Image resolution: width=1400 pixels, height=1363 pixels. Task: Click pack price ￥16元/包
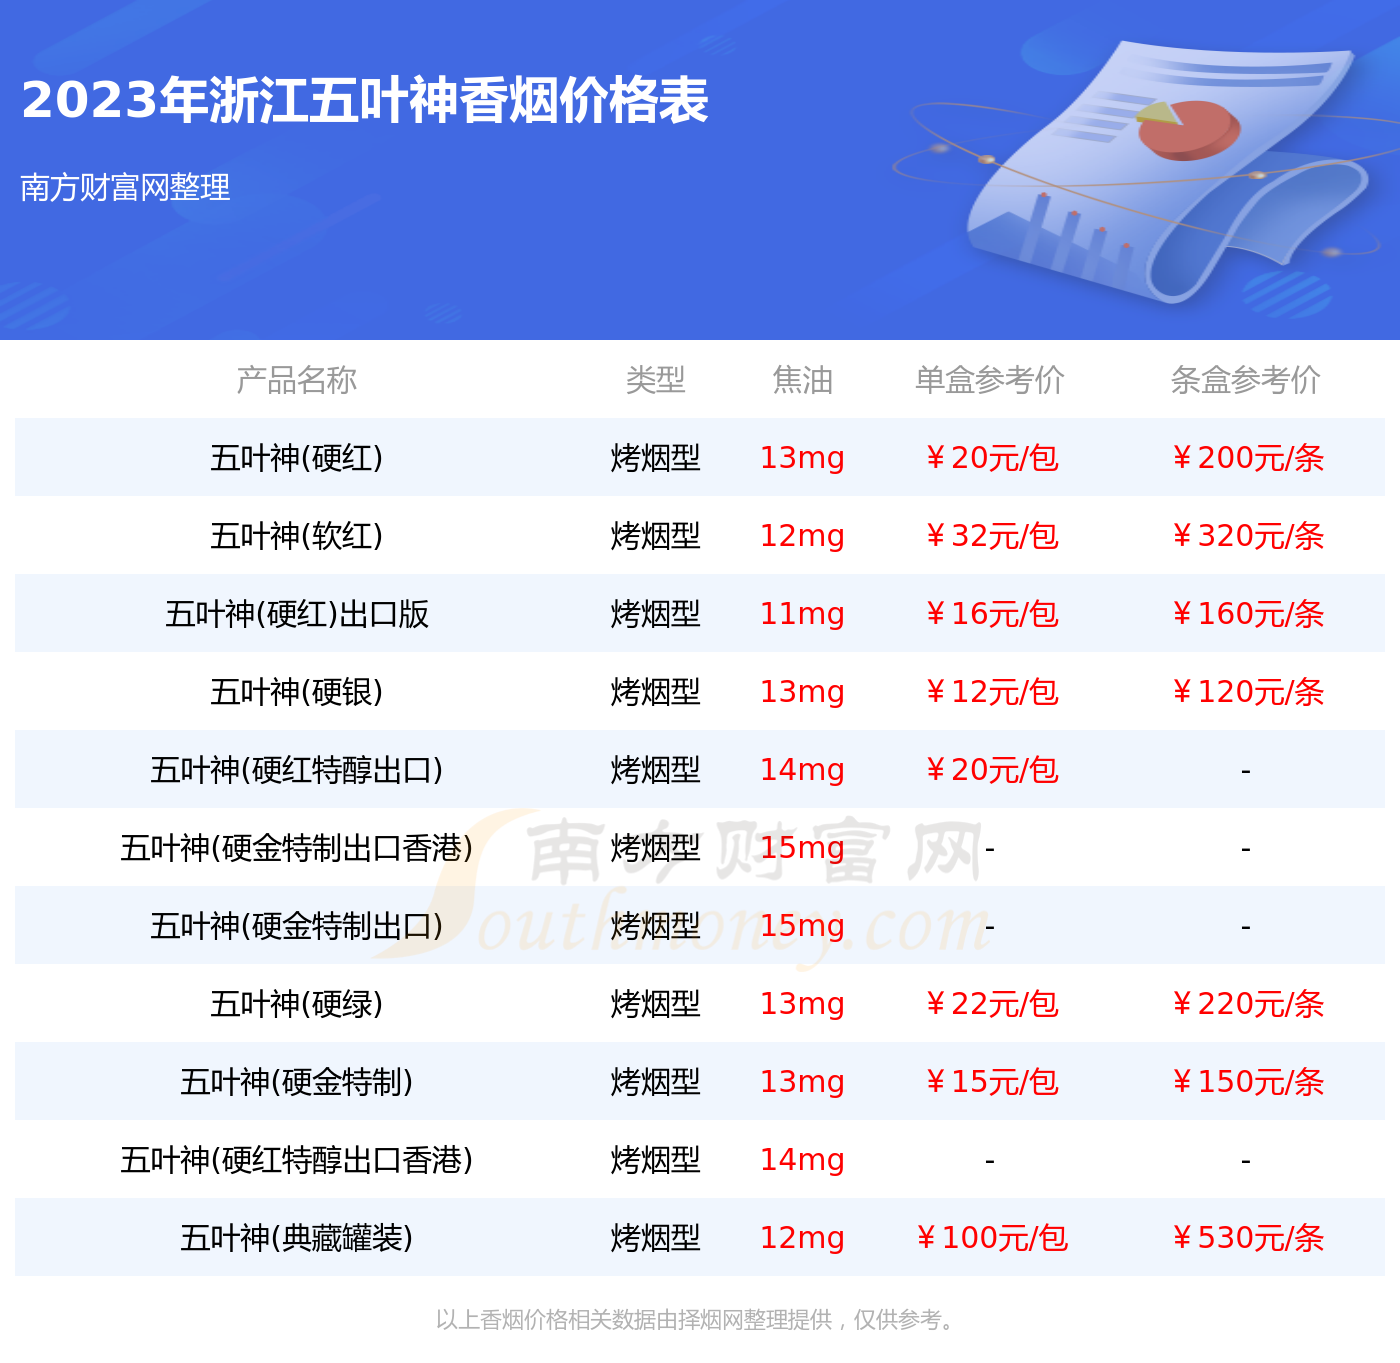click(990, 614)
